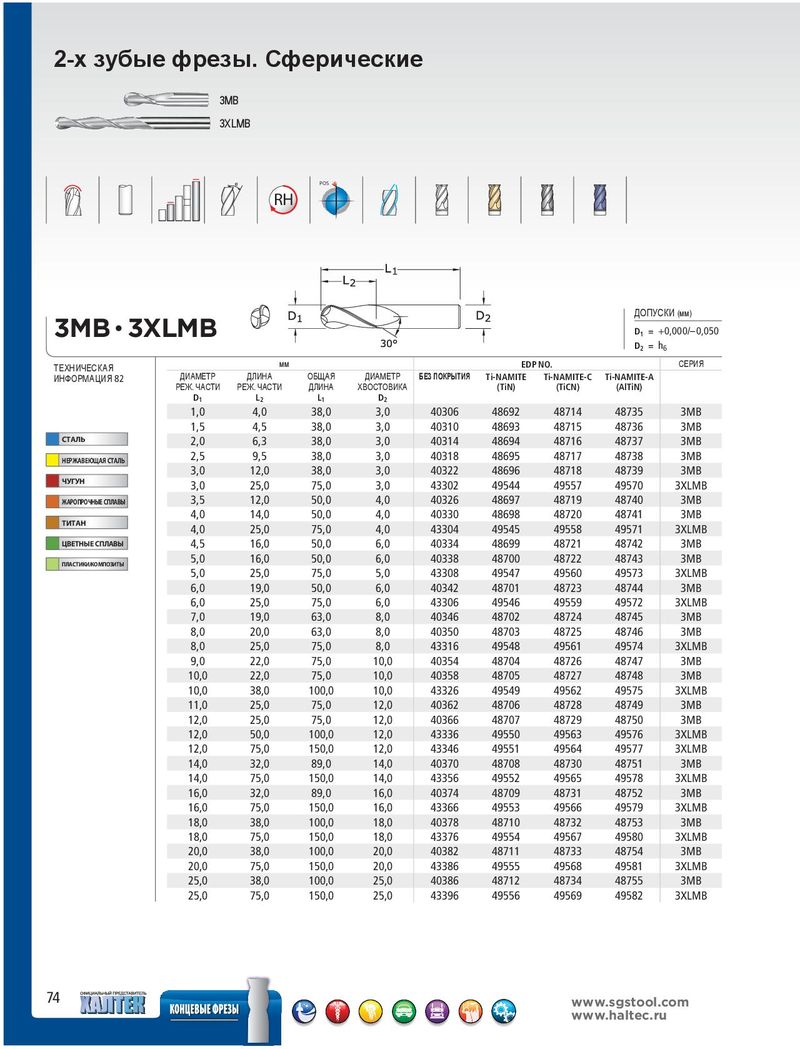The width and height of the screenshot is (800, 1049).
Task: Click the RH right-hand rotation icon
Action: [283, 199]
